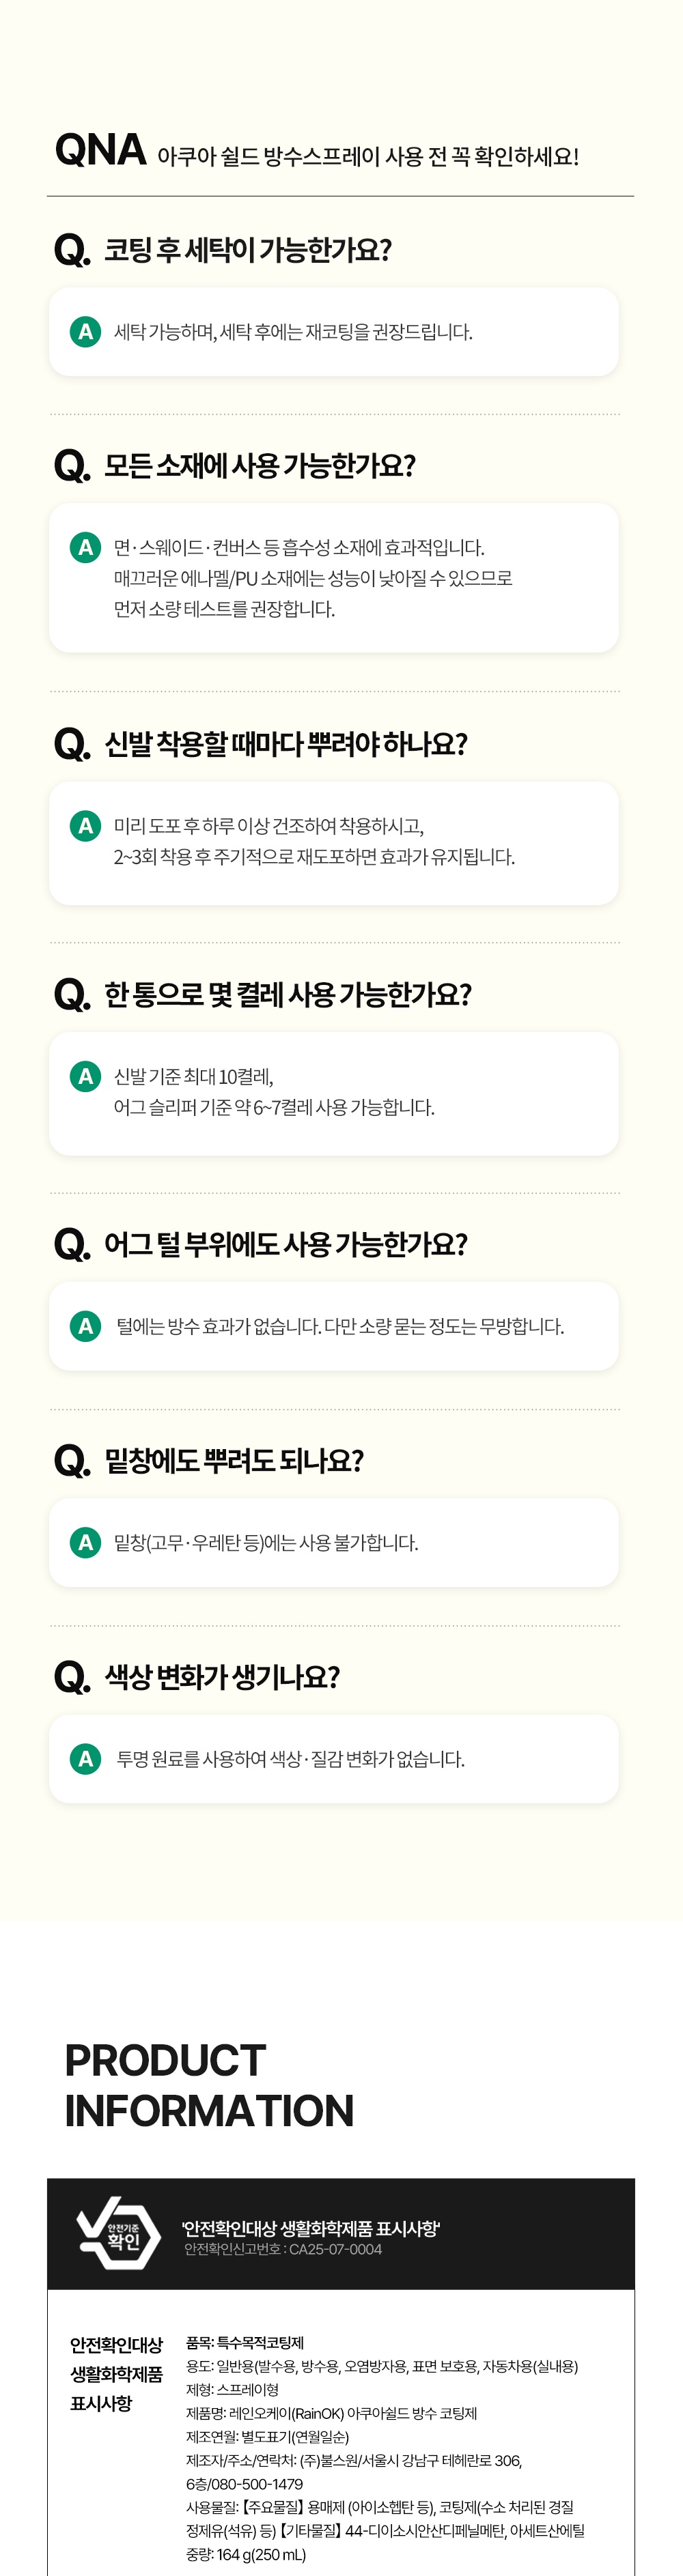Screen dimensions: 683x2576
Task: Click the A icon next to 미리 도포 answer
Action: point(85,826)
